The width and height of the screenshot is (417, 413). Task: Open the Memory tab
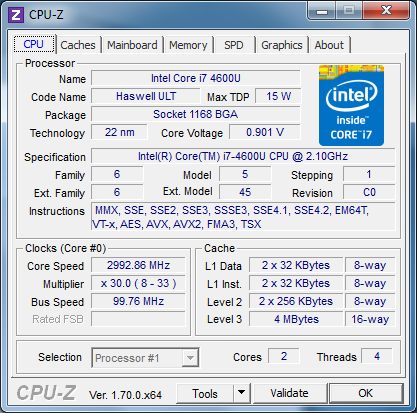188,45
